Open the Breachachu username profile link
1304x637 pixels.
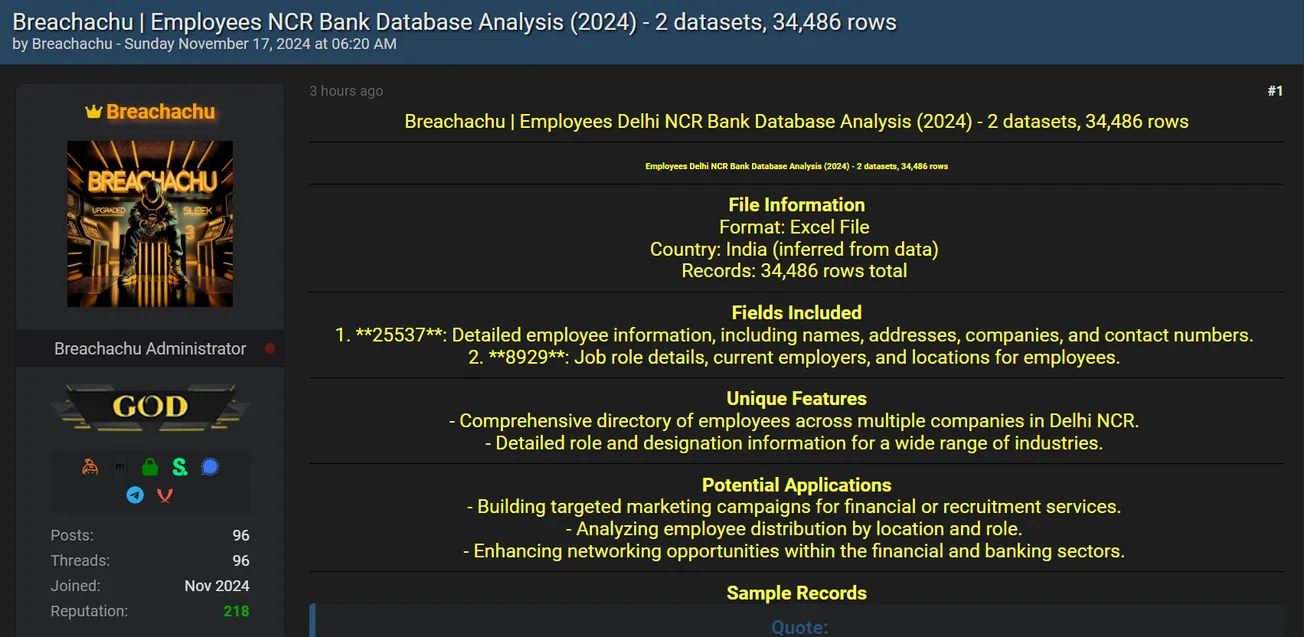[160, 112]
